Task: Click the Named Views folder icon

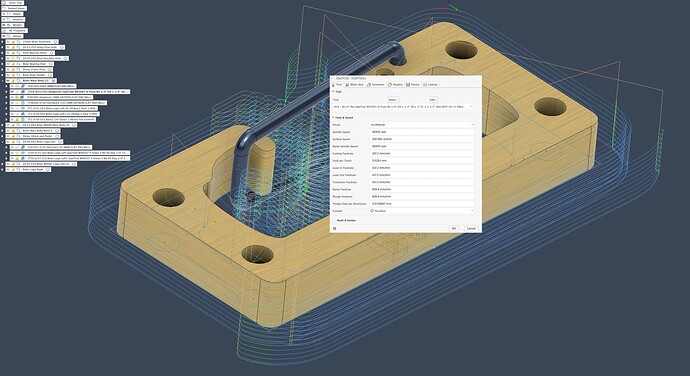Action: coord(4,8)
